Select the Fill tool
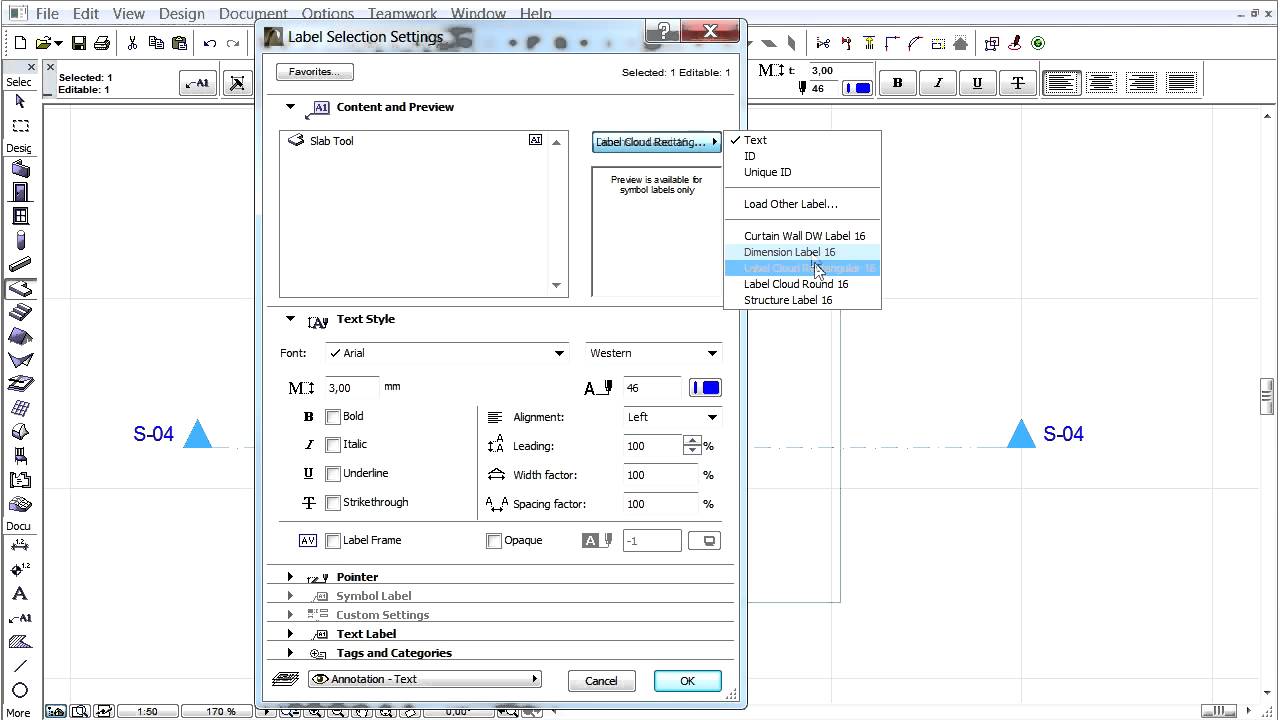The height and width of the screenshot is (720, 1280). [20, 642]
